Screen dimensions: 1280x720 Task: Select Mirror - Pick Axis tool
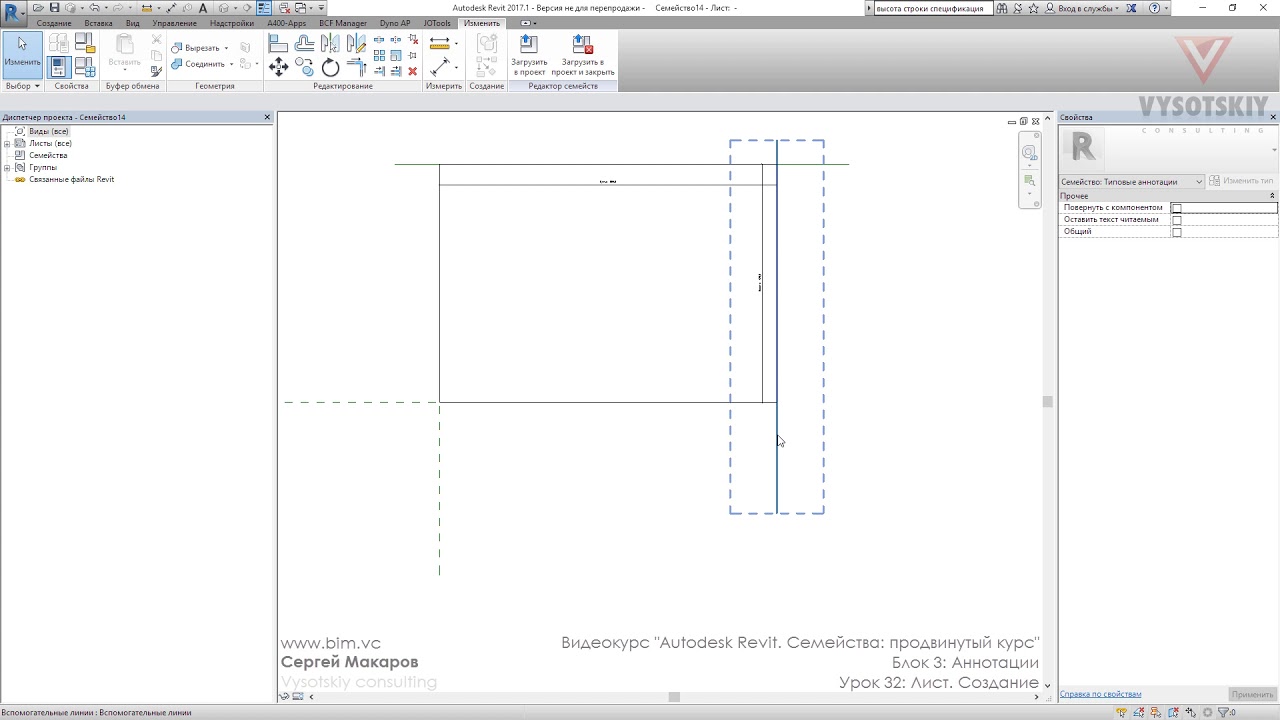(330, 43)
